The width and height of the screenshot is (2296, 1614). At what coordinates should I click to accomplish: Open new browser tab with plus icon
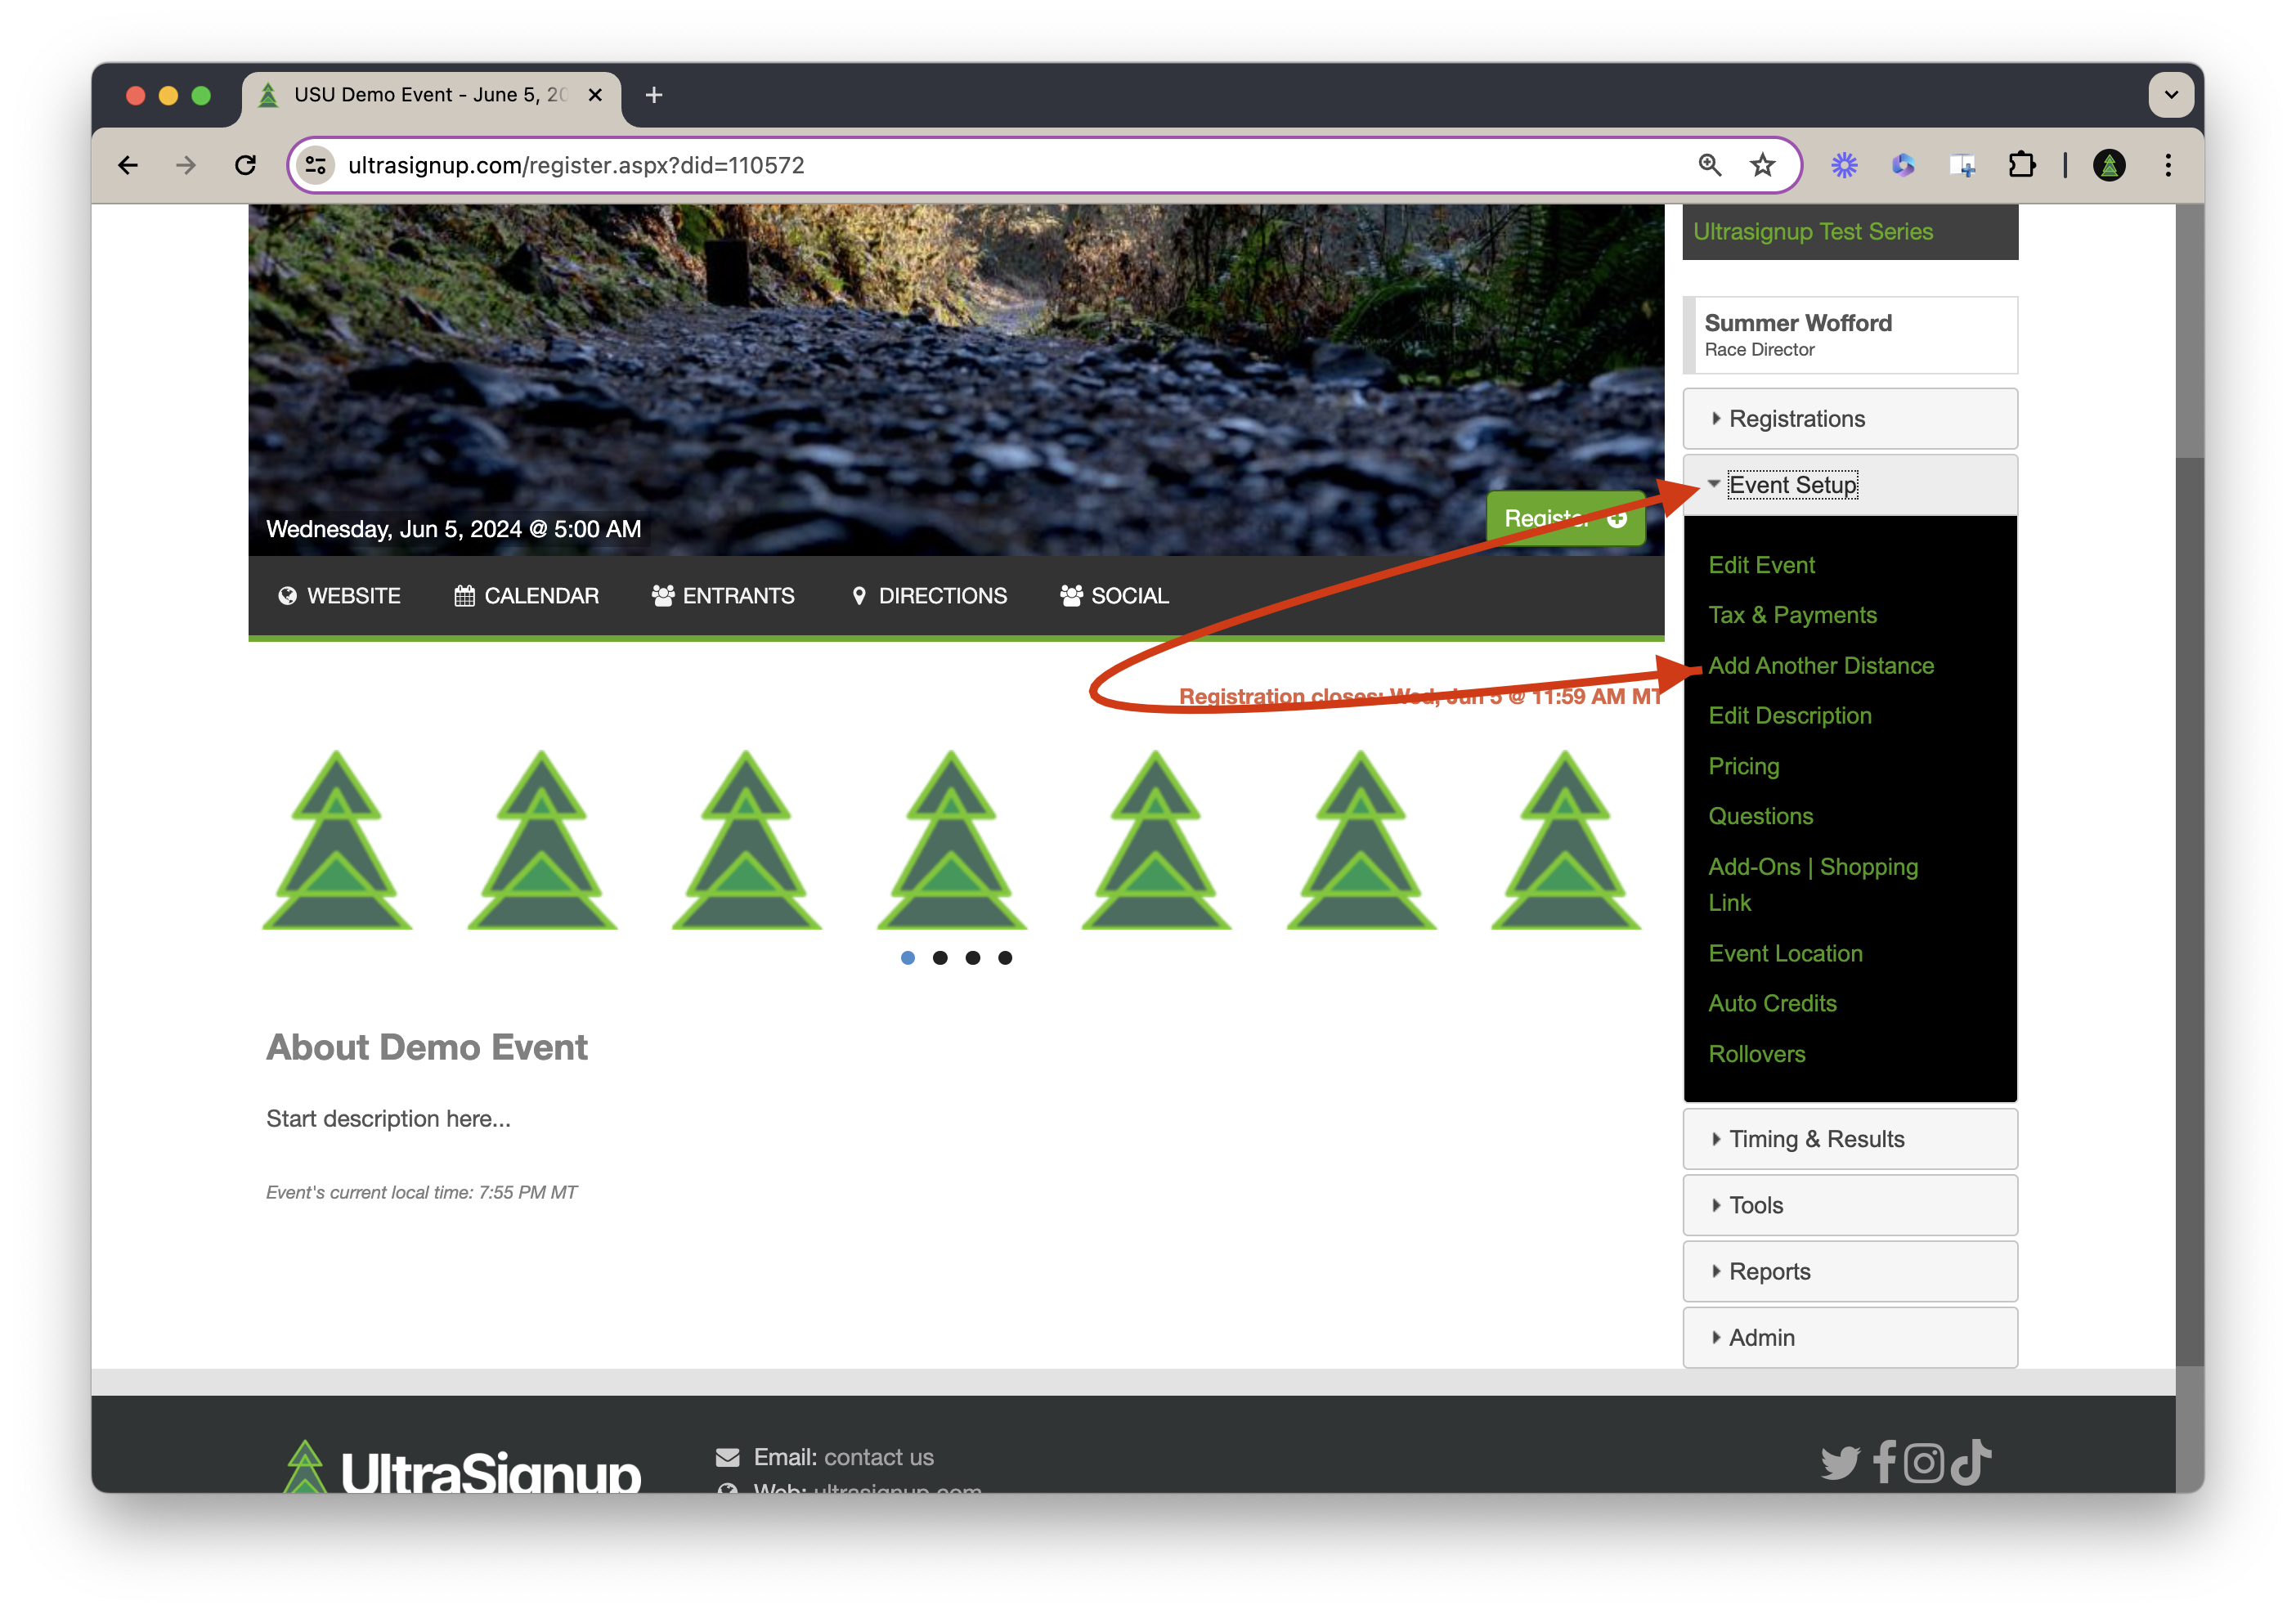(654, 95)
